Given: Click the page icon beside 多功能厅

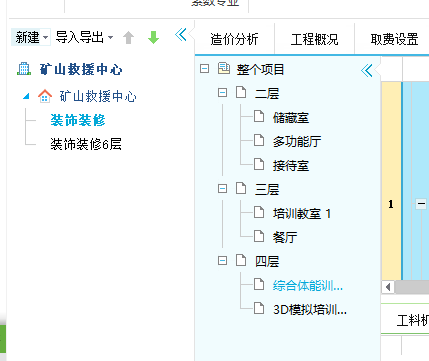Looking at the screenshot, I should [x=259, y=140].
